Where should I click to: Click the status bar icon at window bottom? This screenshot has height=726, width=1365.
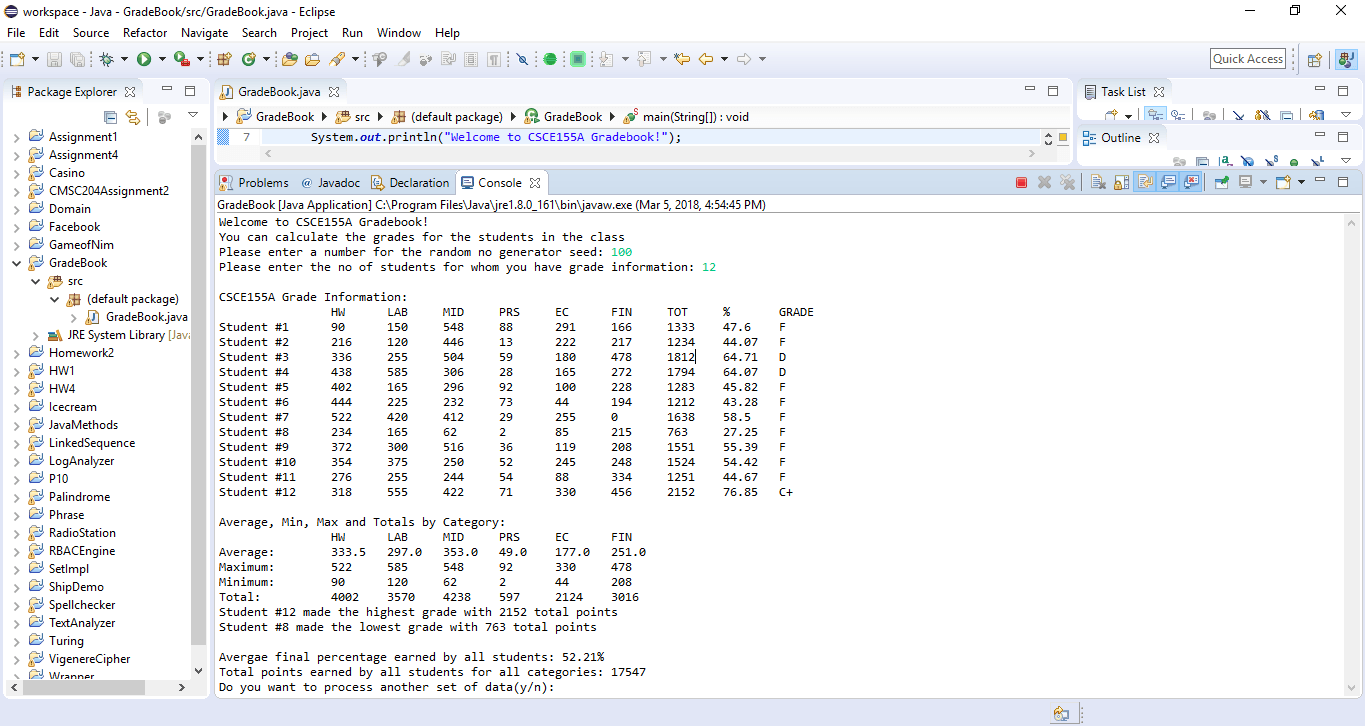1061,714
